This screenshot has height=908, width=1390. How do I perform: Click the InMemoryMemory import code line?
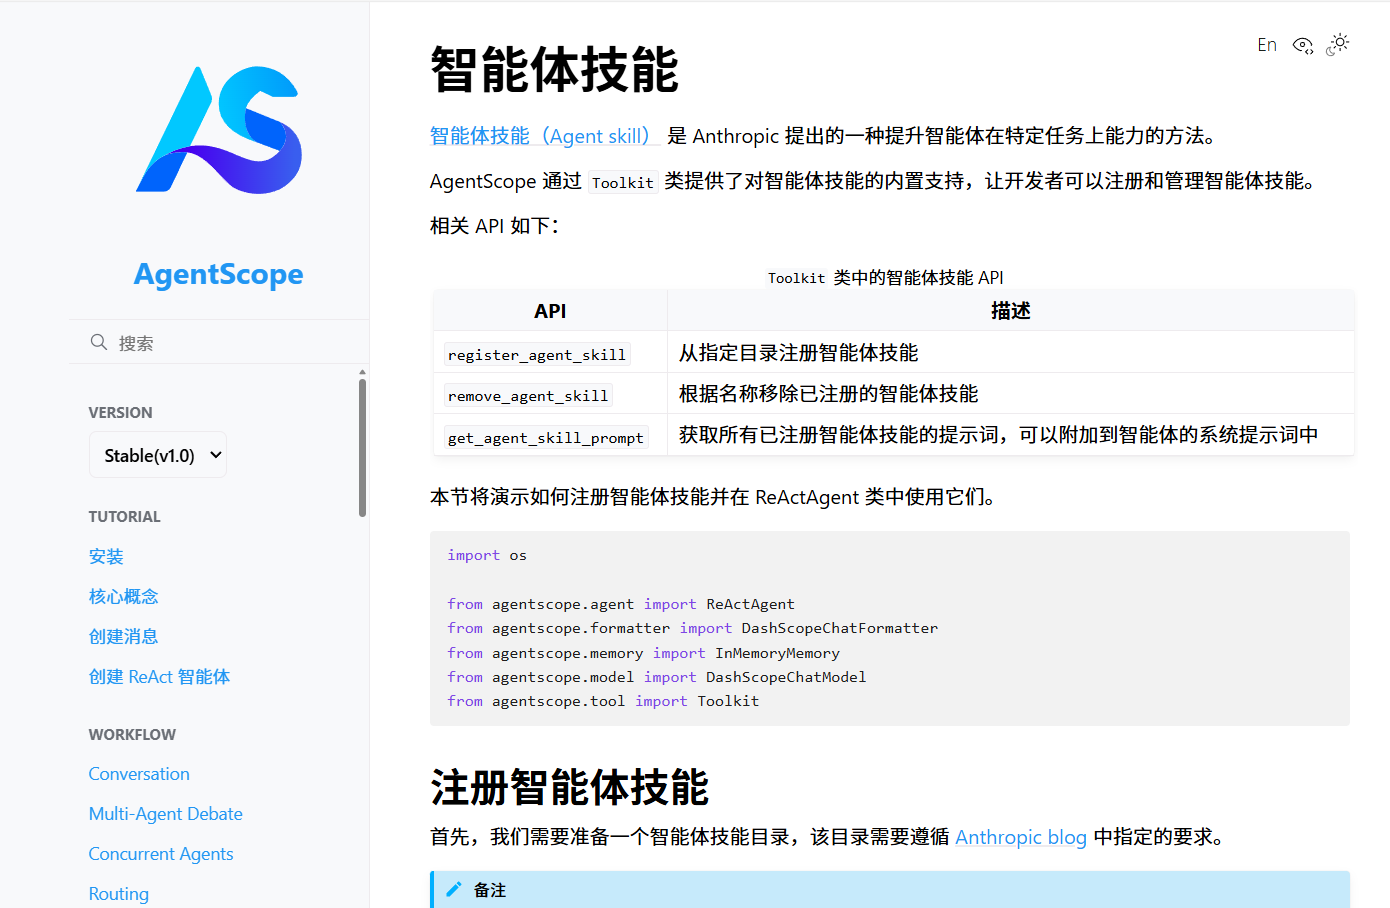click(644, 653)
